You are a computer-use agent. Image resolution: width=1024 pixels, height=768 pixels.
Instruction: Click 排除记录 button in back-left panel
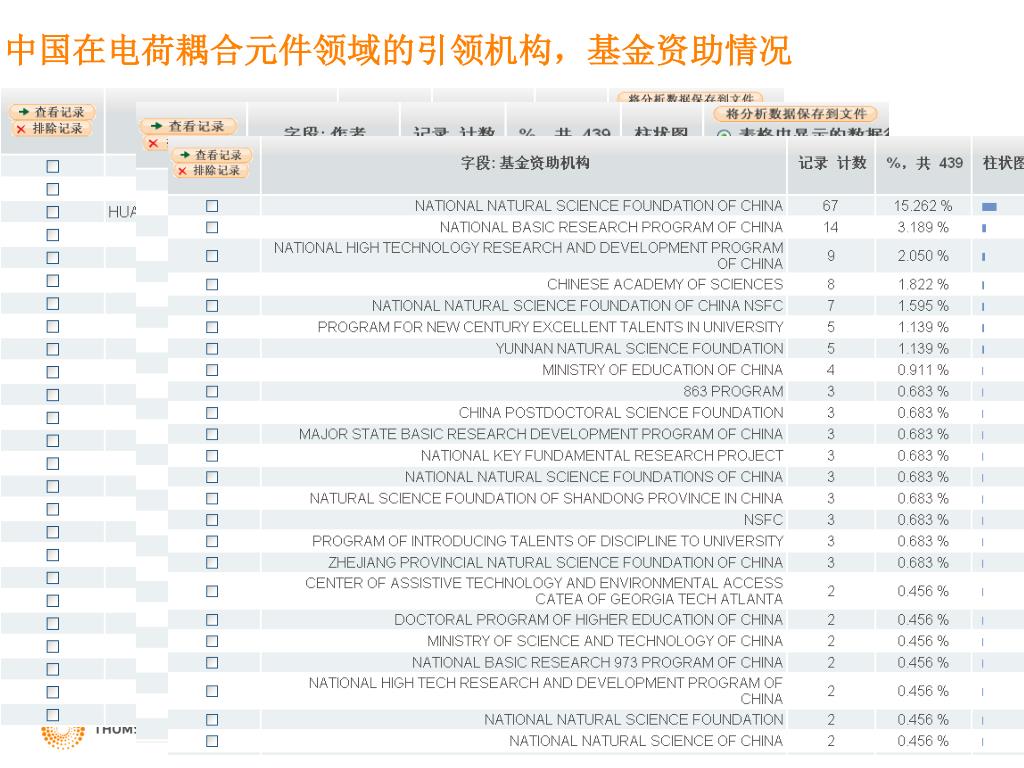[x=51, y=129]
